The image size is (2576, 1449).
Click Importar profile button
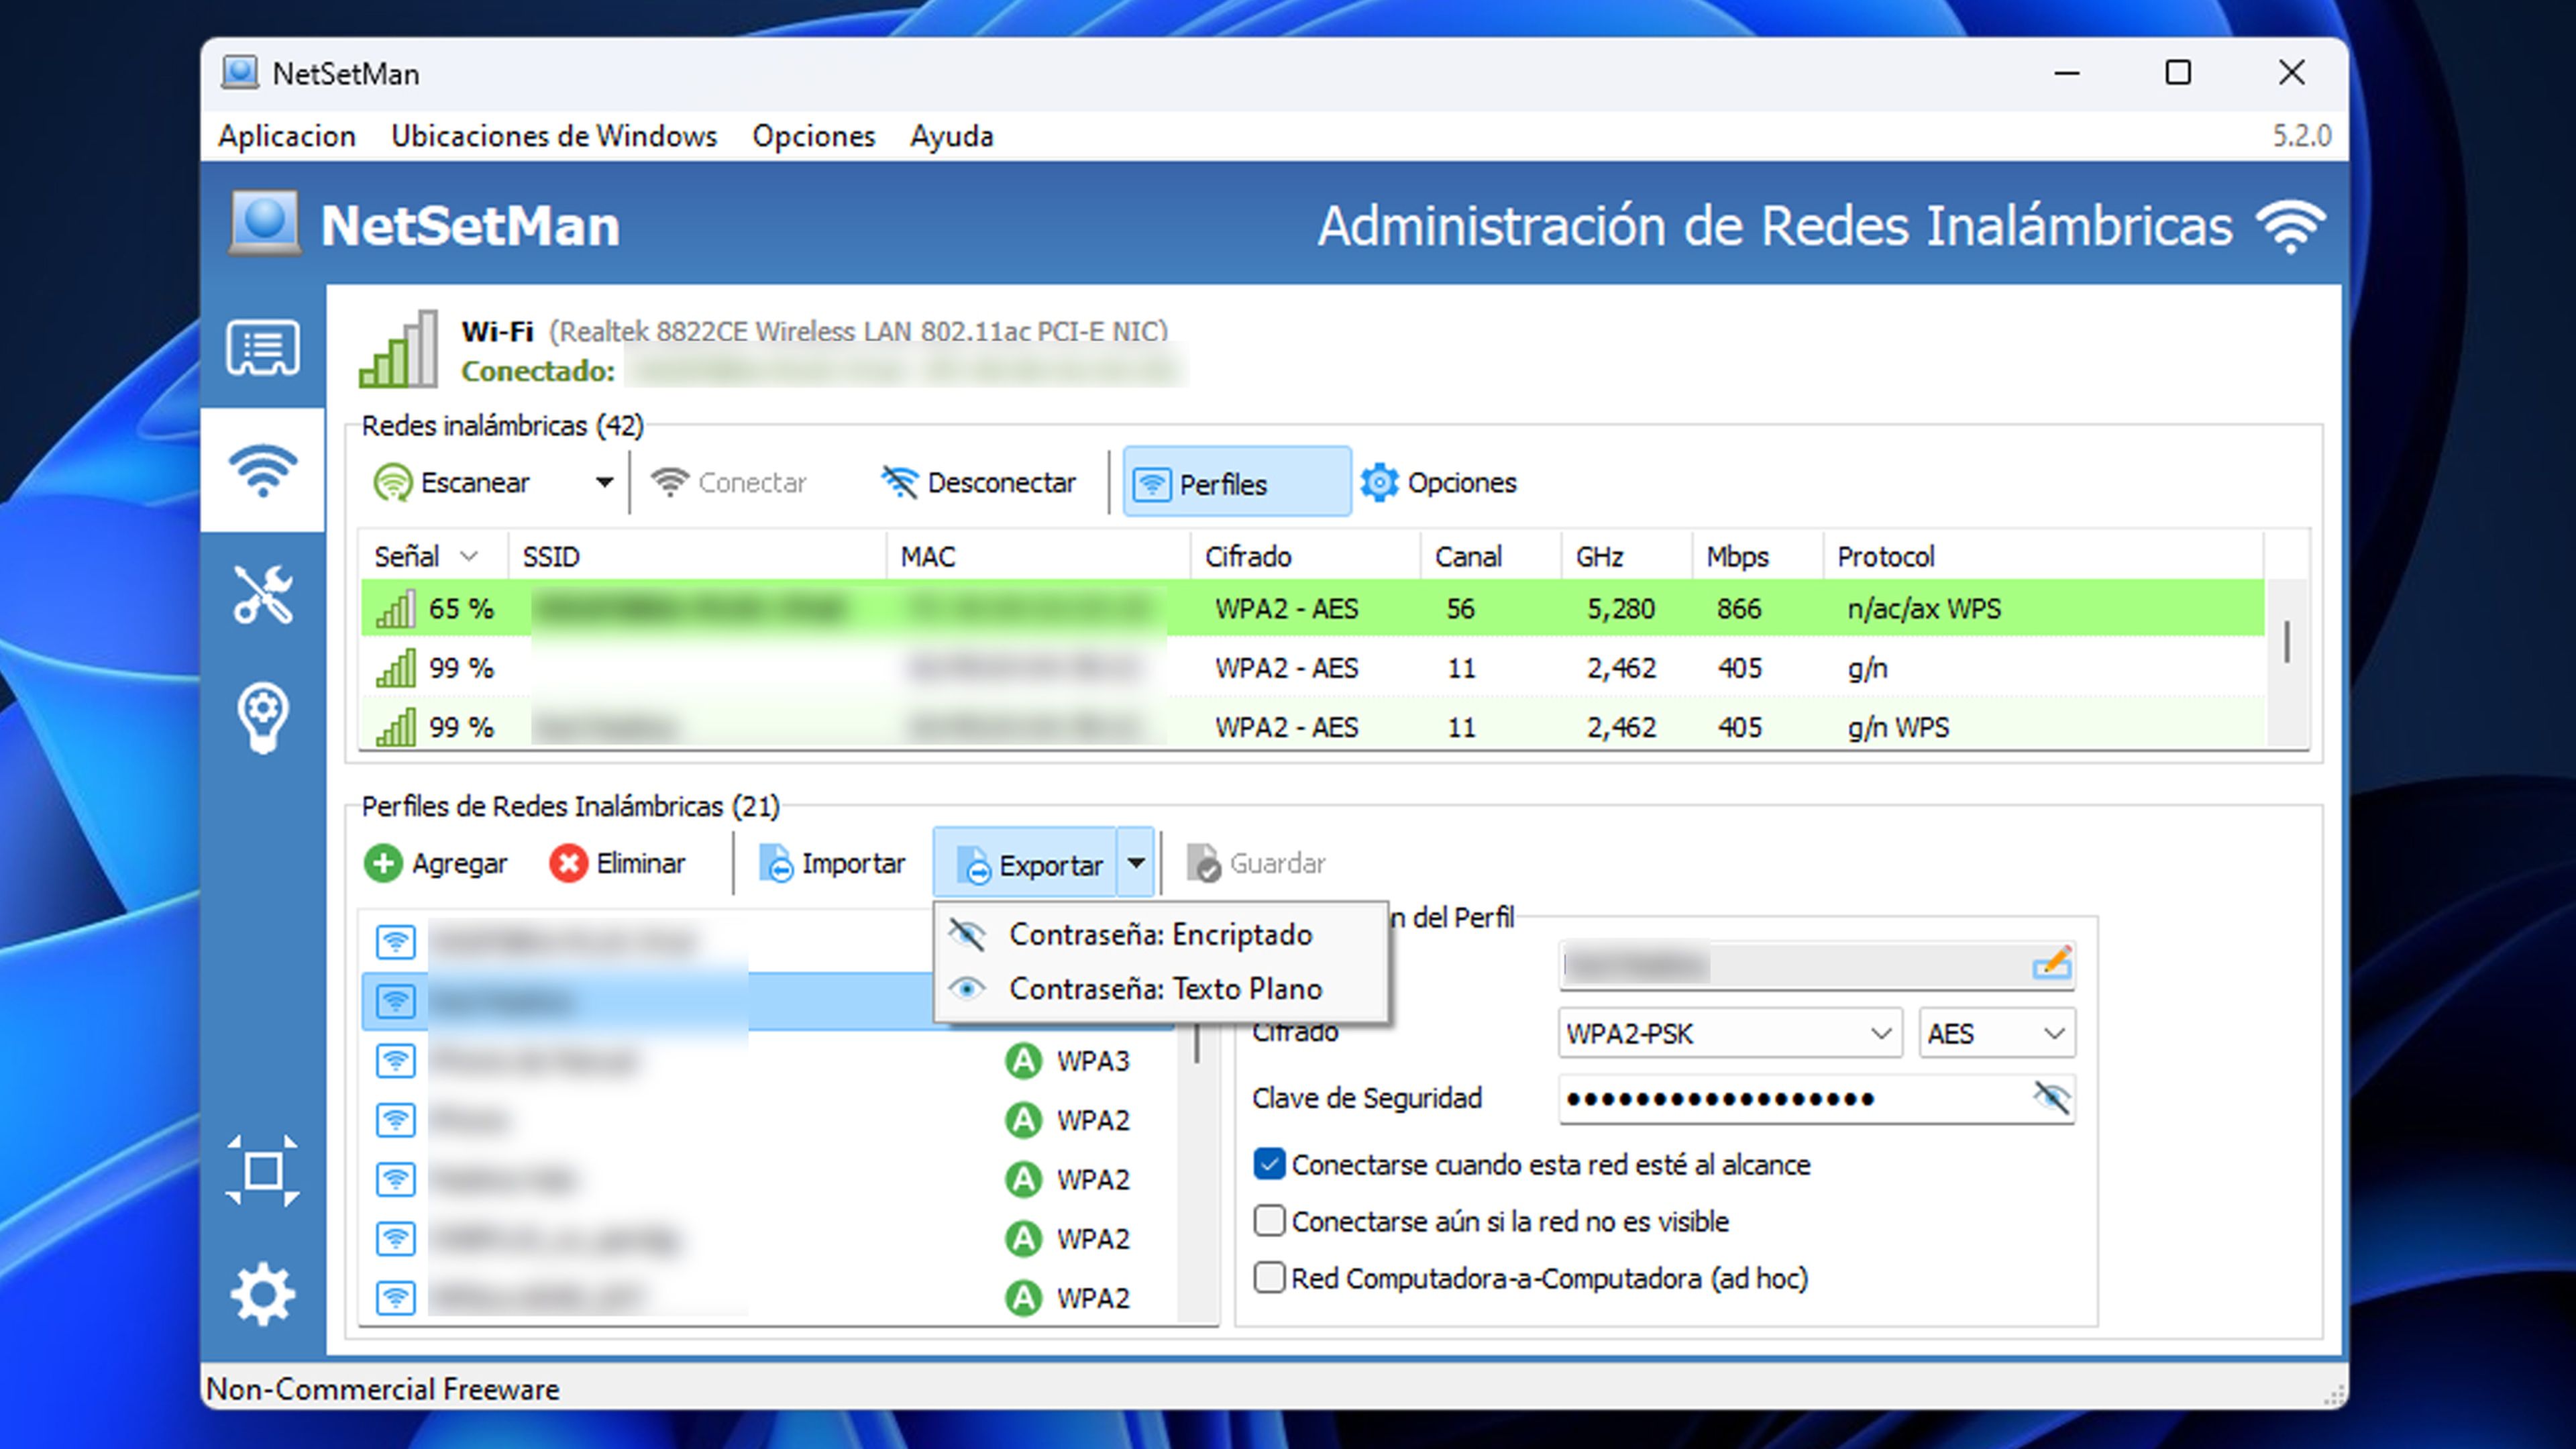pos(831,863)
